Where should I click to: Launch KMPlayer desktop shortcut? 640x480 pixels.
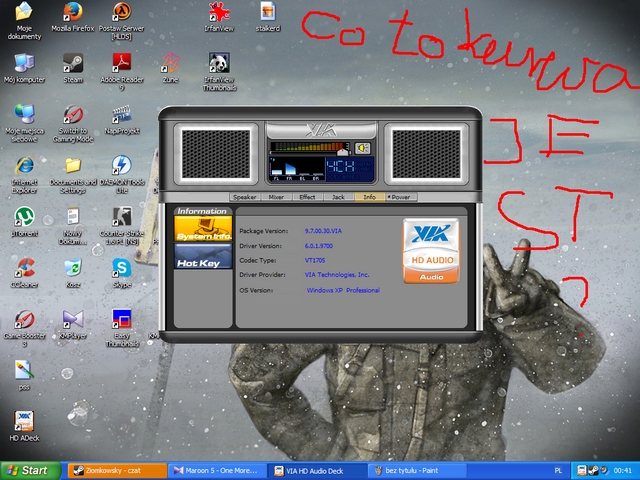[x=73, y=324]
